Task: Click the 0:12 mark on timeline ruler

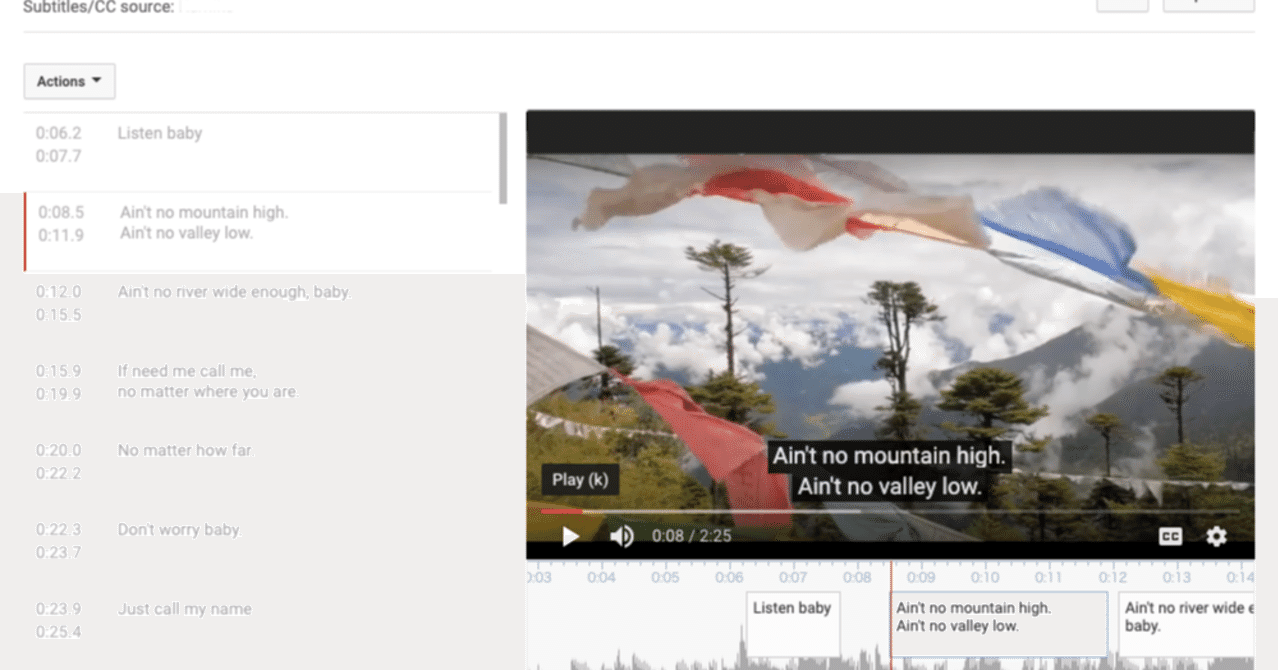Action: pyautogui.click(x=1113, y=577)
